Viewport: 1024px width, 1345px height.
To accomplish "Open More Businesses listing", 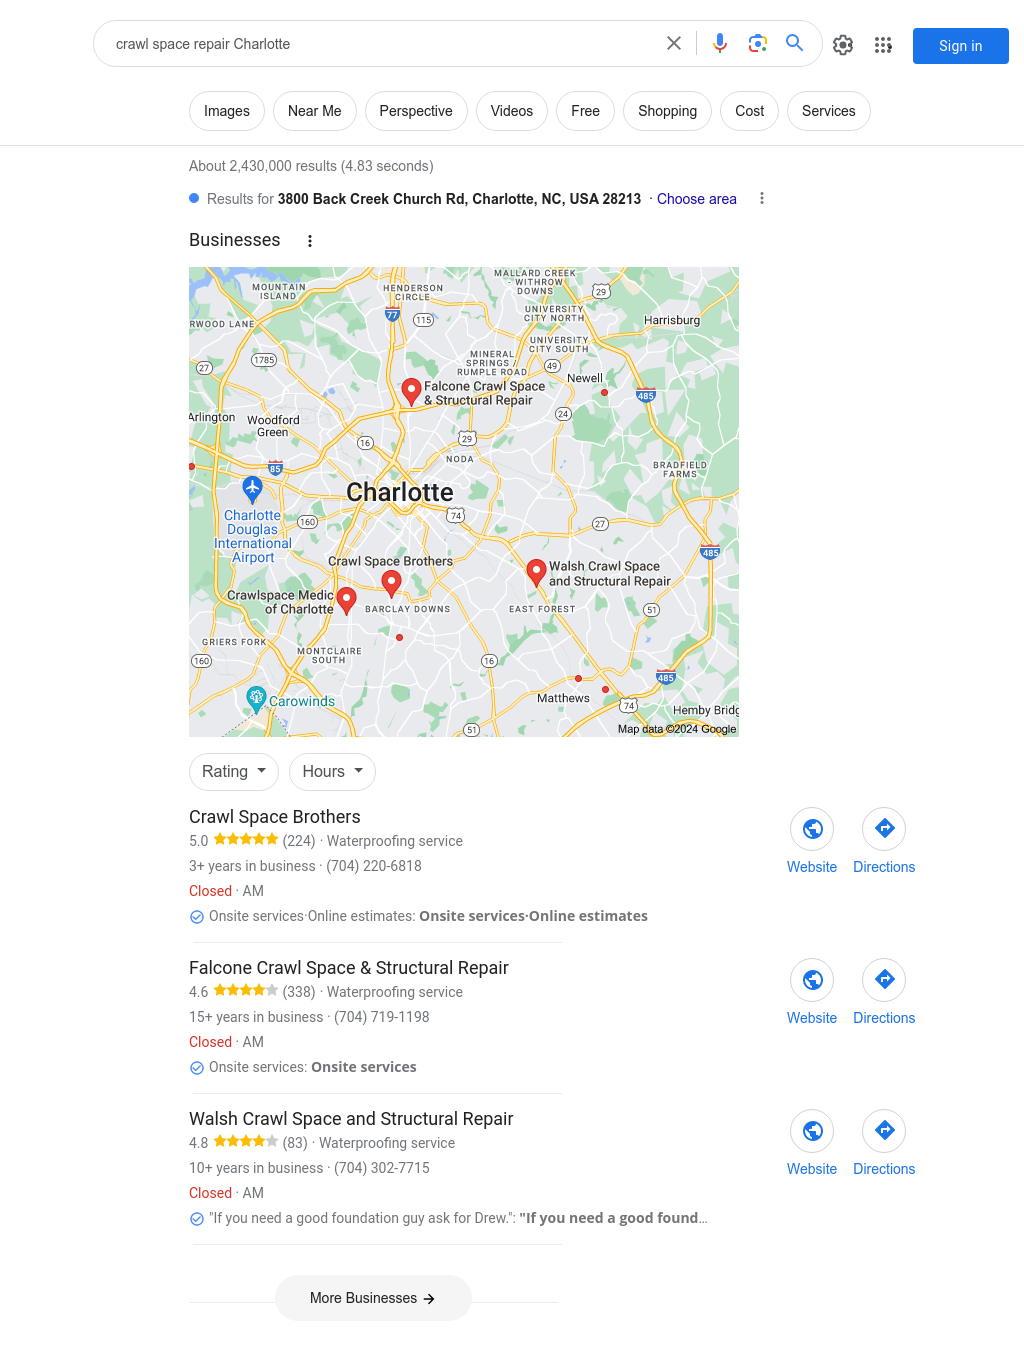I will point(373,1298).
